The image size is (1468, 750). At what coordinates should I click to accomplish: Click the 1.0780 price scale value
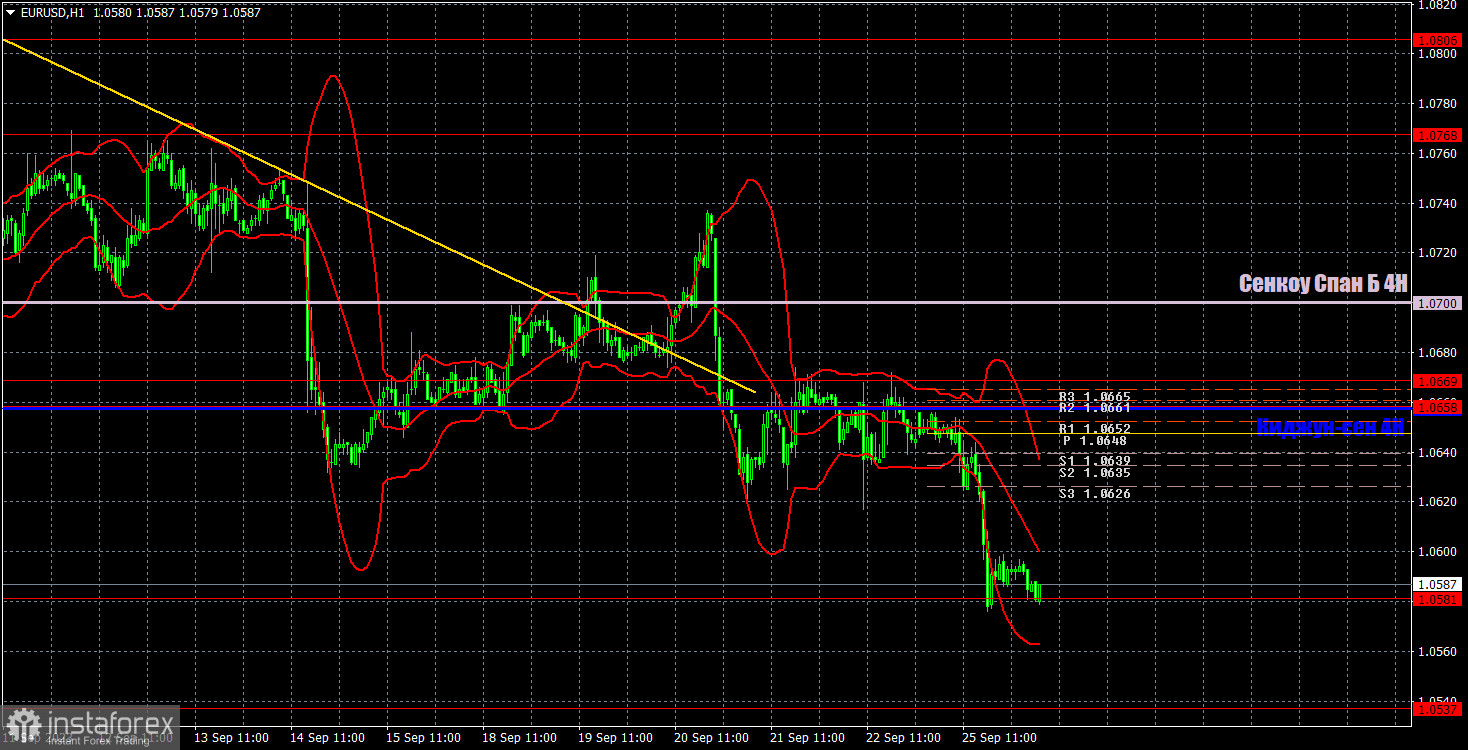coord(1439,104)
